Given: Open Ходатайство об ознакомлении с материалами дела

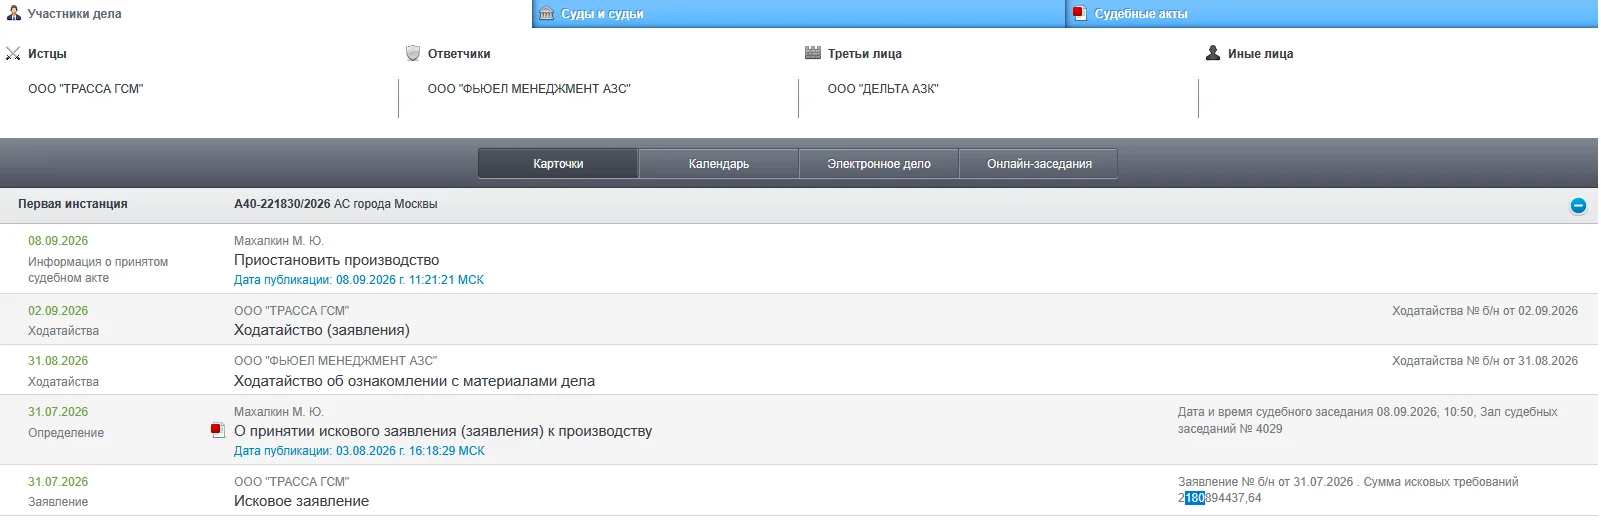Looking at the screenshot, I should [414, 381].
